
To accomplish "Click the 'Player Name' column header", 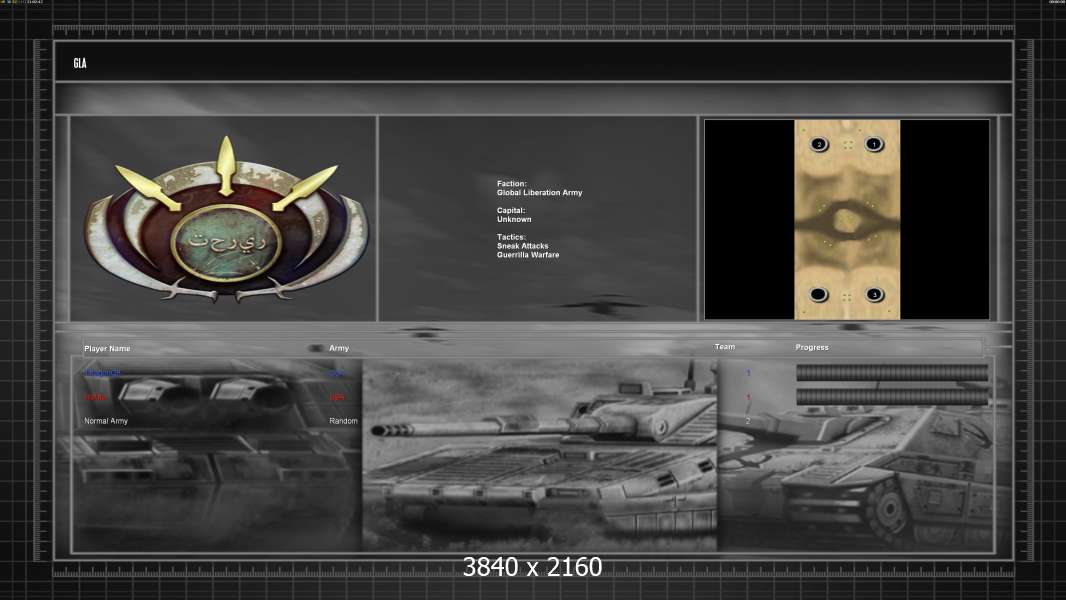I will (x=107, y=349).
